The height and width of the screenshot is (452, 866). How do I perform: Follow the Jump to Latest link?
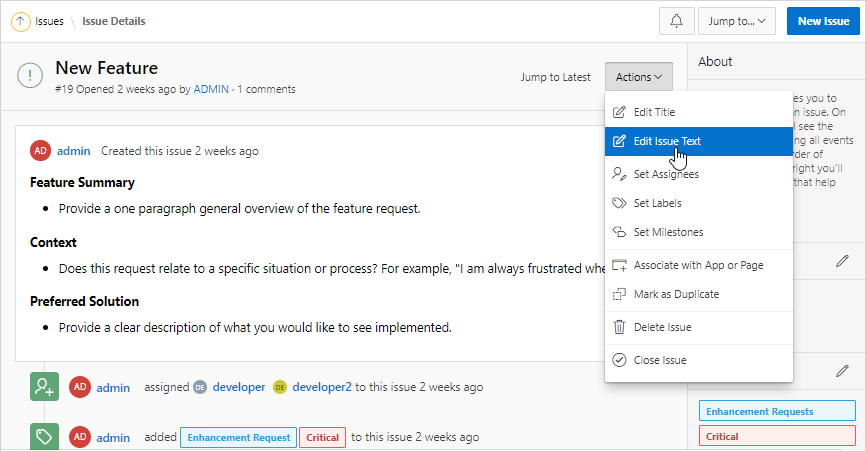[x=555, y=77]
